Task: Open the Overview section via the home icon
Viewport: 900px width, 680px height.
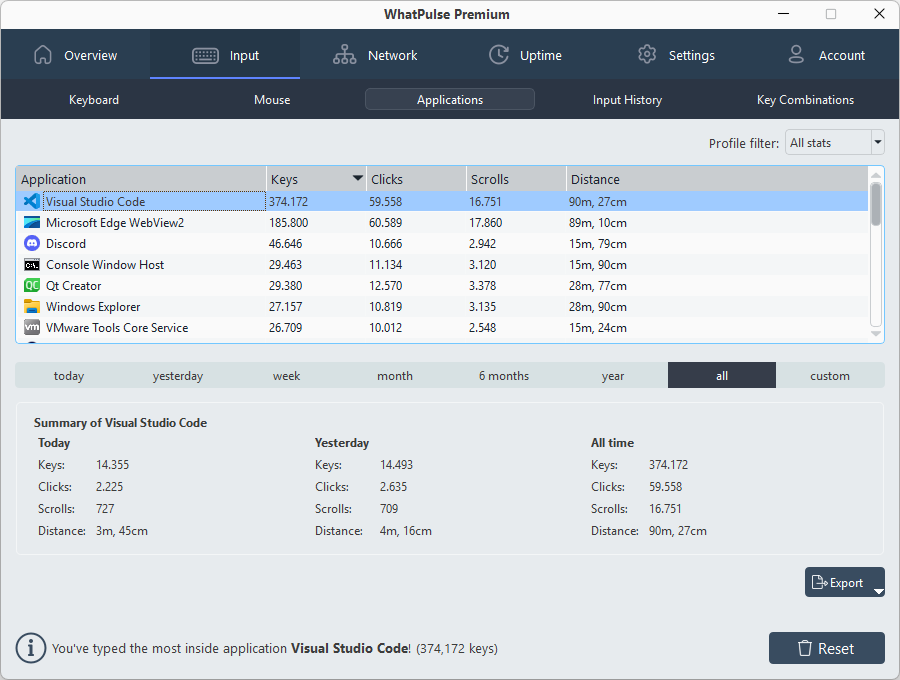Action: [42, 55]
